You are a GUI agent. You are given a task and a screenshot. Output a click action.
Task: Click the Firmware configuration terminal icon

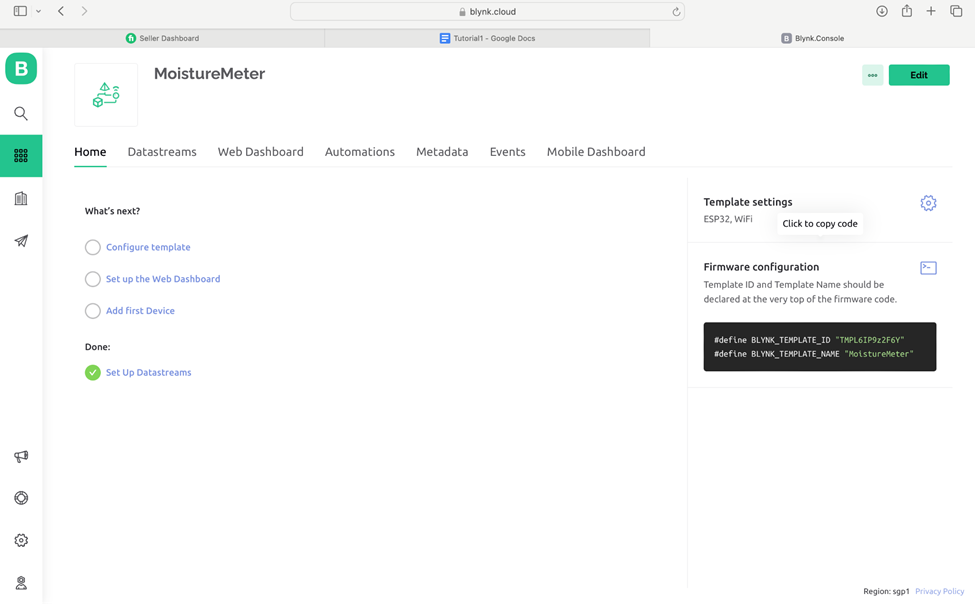click(928, 267)
